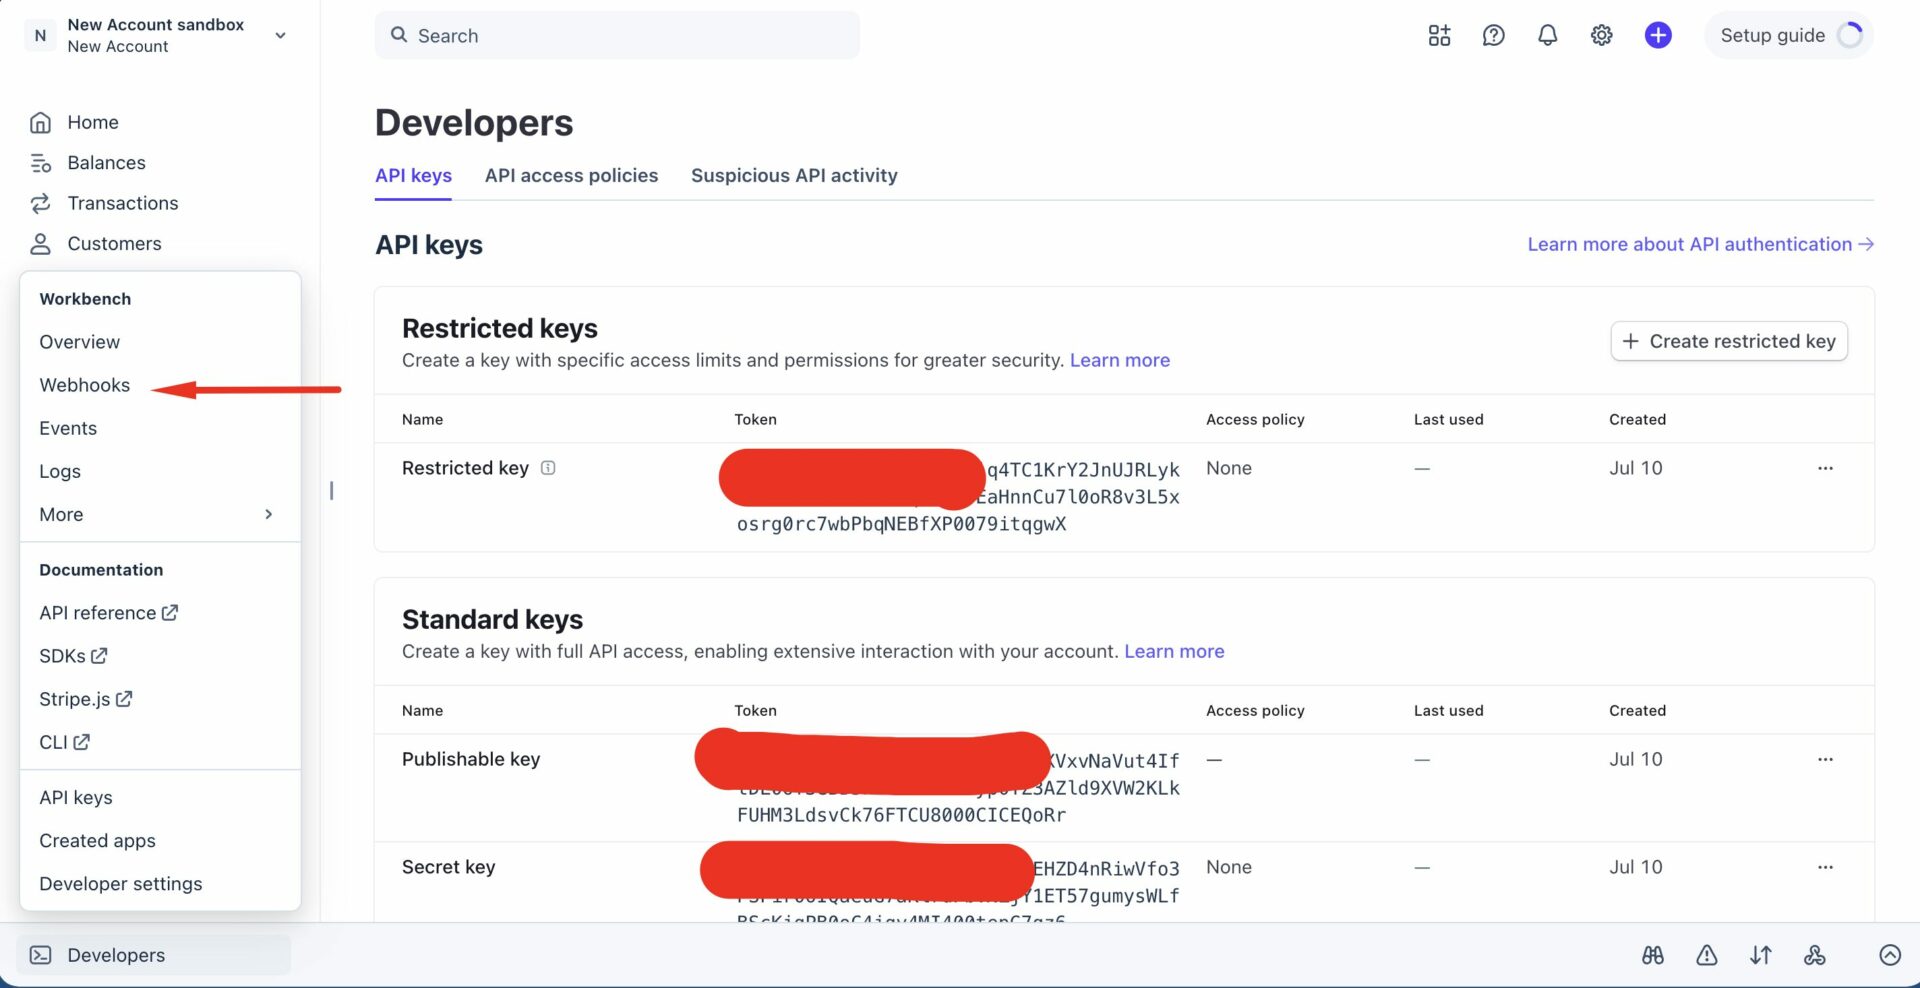Screen dimensions: 1920x988
Task: Open Learn more link under Restricted keys
Action: pyautogui.click(x=1119, y=360)
